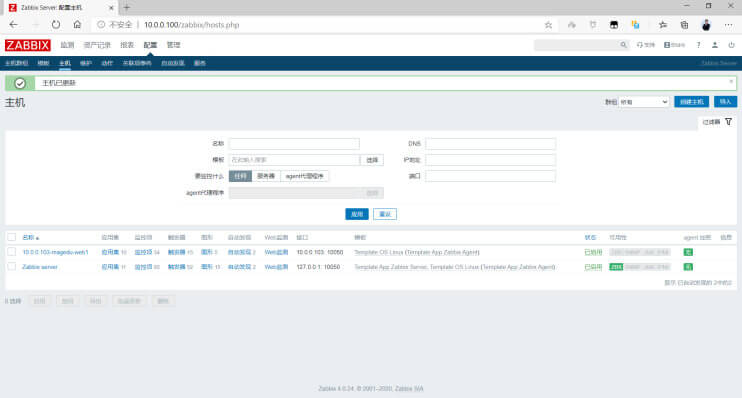Click the search magnifier in Zabbix header
The width and height of the screenshot is (742, 398).
623,45
